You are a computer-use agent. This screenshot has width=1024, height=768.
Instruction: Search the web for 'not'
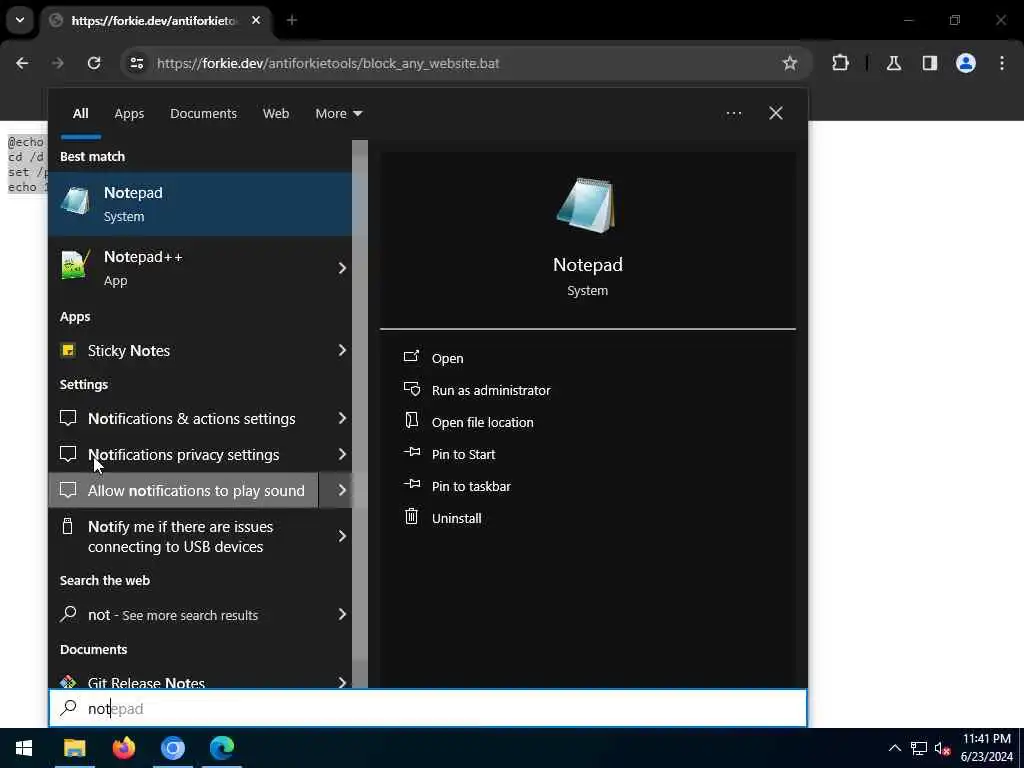coord(183,615)
